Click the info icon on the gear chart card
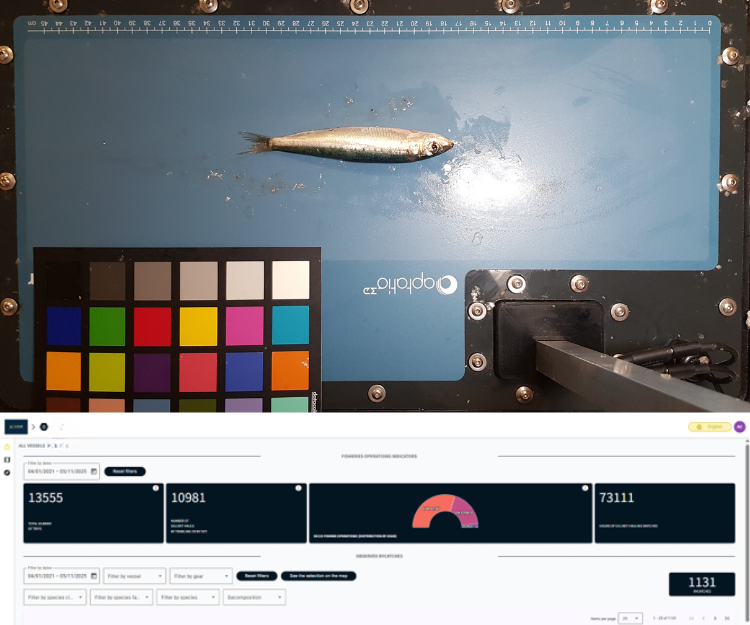Viewport: 750px width, 625px height. click(x=584, y=488)
